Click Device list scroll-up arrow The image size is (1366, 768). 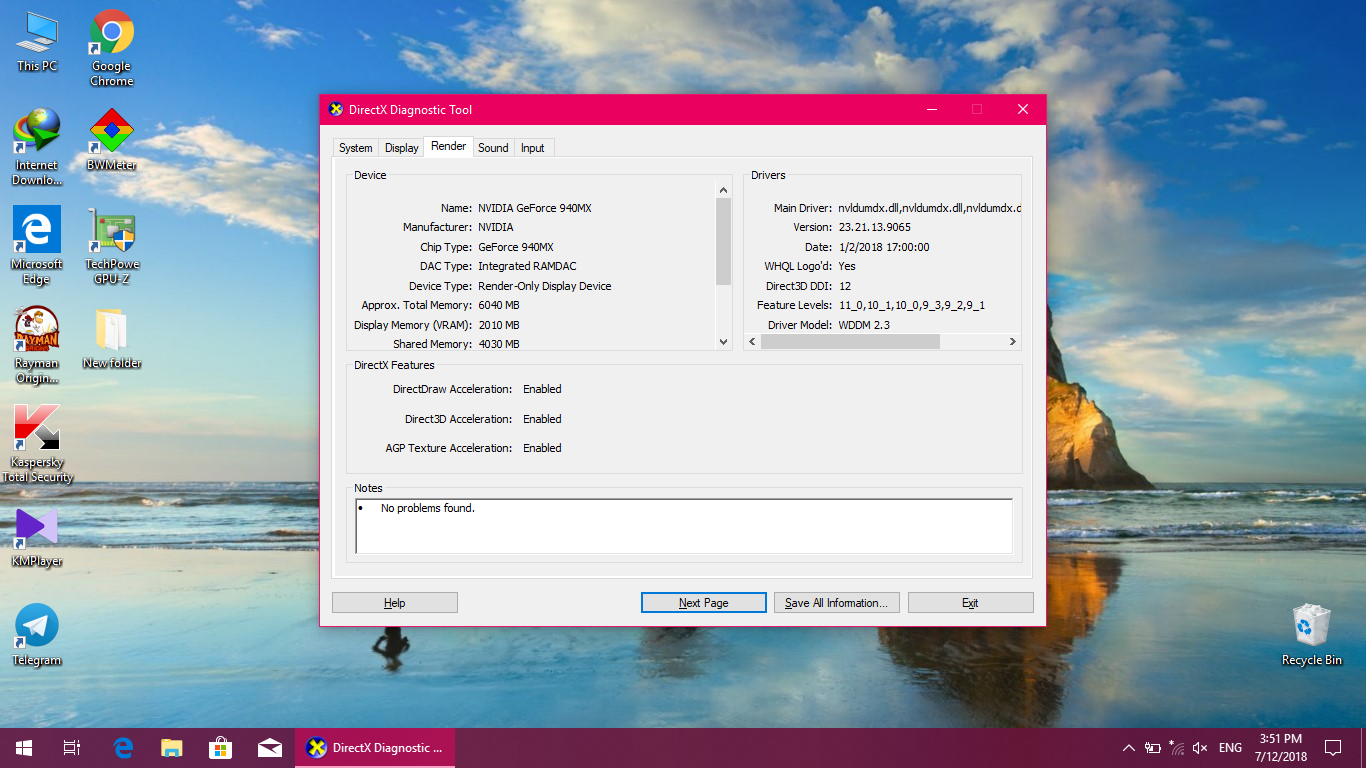[x=724, y=190]
